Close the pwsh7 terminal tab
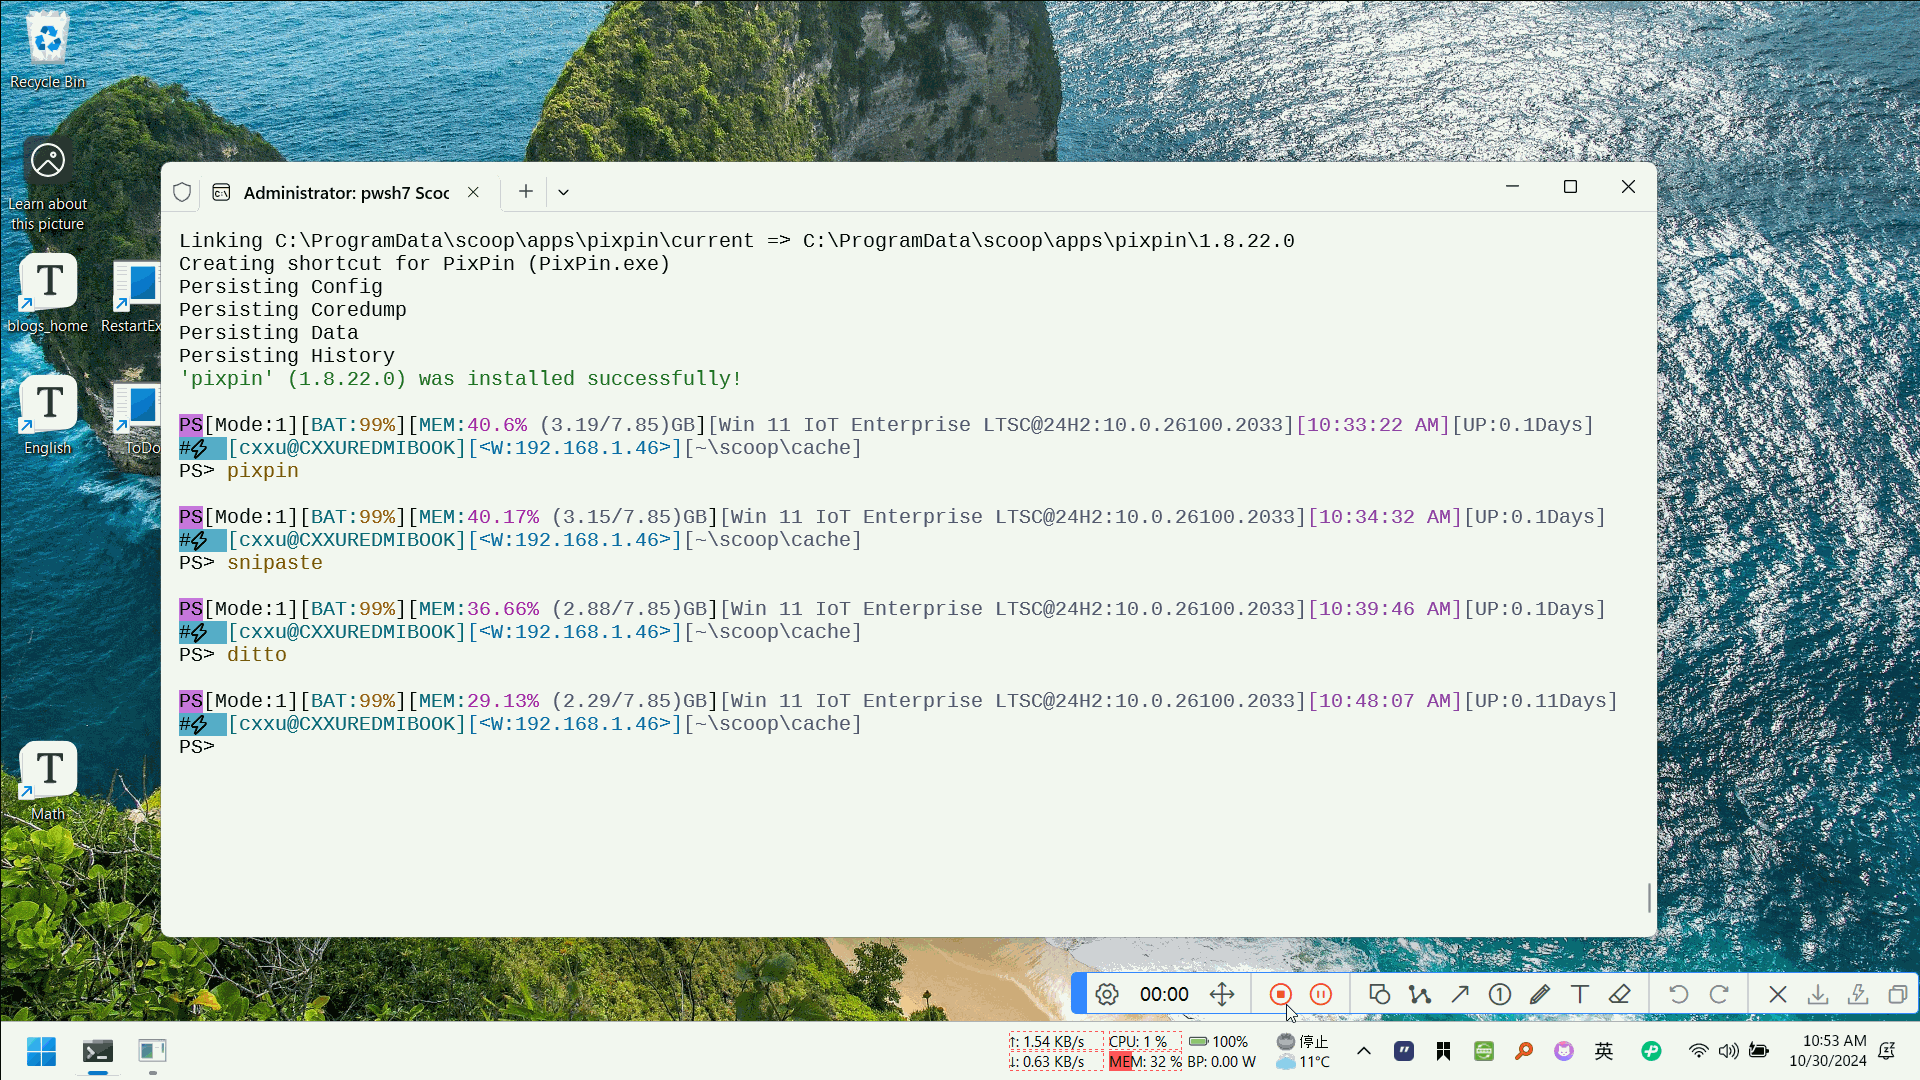 tap(473, 192)
